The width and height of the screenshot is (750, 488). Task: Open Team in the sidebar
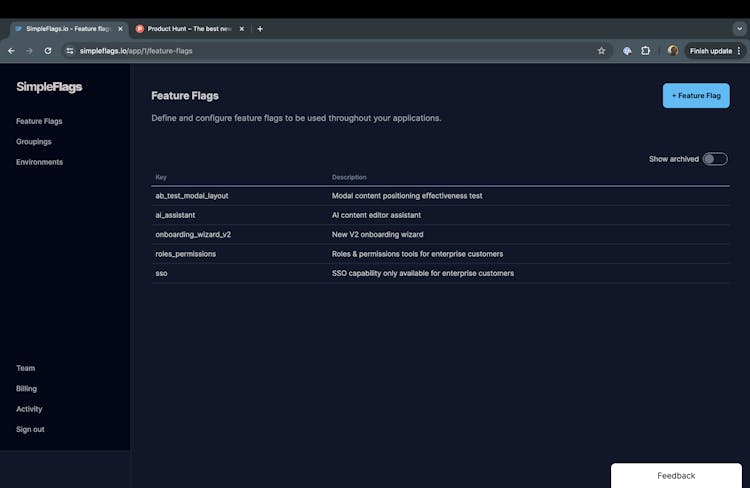pos(25,368)
